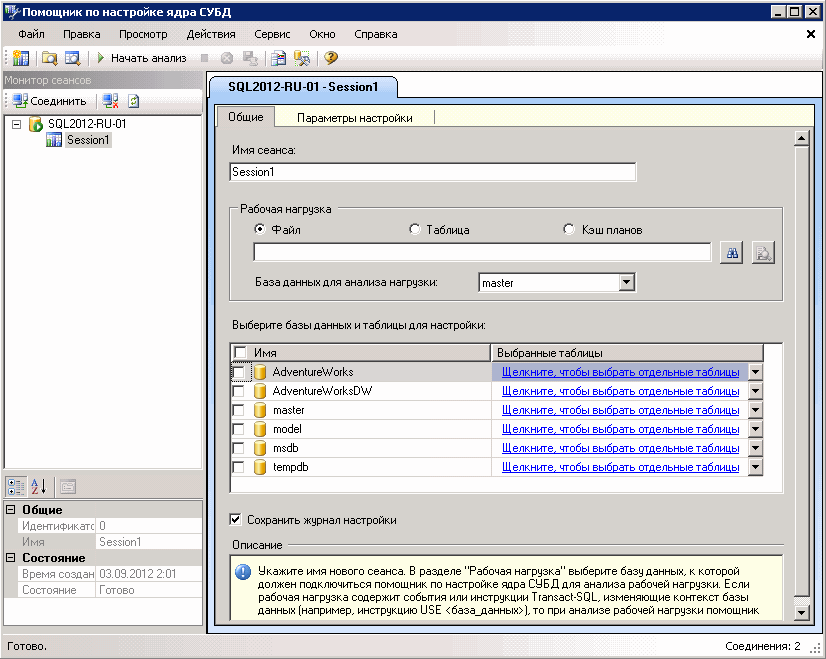The image size is (826, 659).
Task: Click msdb row select-tables link
Action: click(x=620, y=448)
